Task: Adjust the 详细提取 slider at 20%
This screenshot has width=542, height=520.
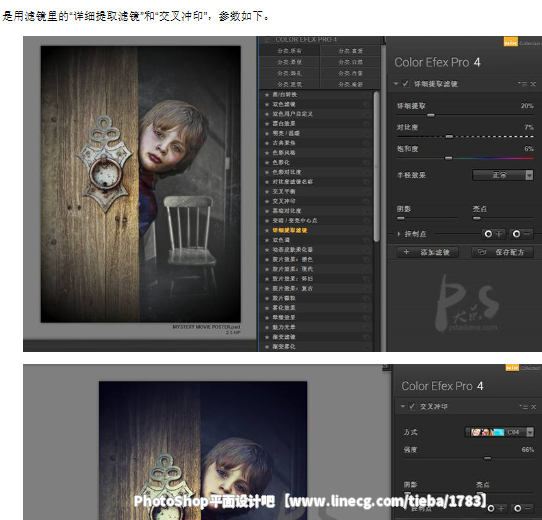Action: pos(431,115)
